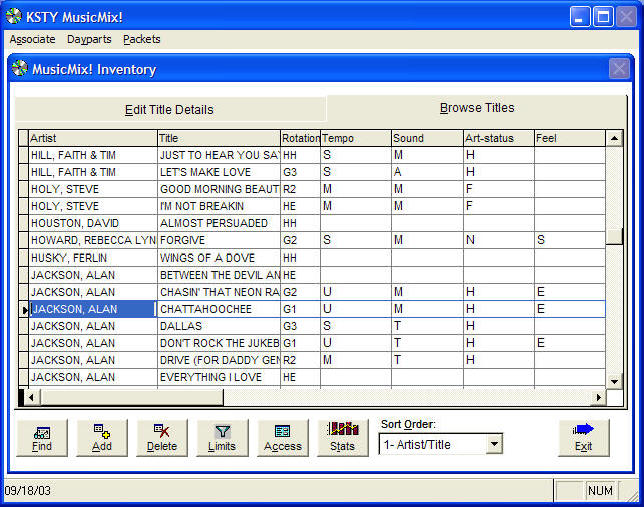The width and height of the screenshot is (644, 507).
Task: Exit the inventory window
Action: (584, 438)
